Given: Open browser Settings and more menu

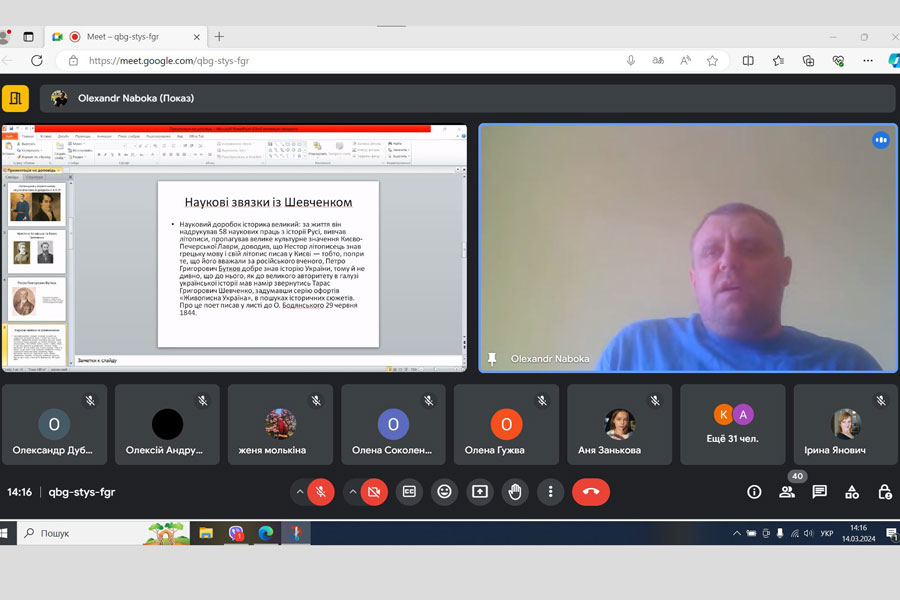Looking at the screenshot, I should [x=868, y=60].
